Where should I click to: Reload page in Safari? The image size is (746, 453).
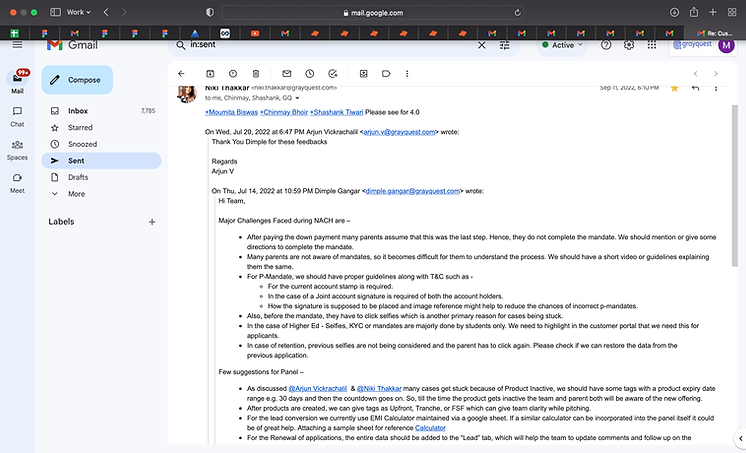[517, 13]
